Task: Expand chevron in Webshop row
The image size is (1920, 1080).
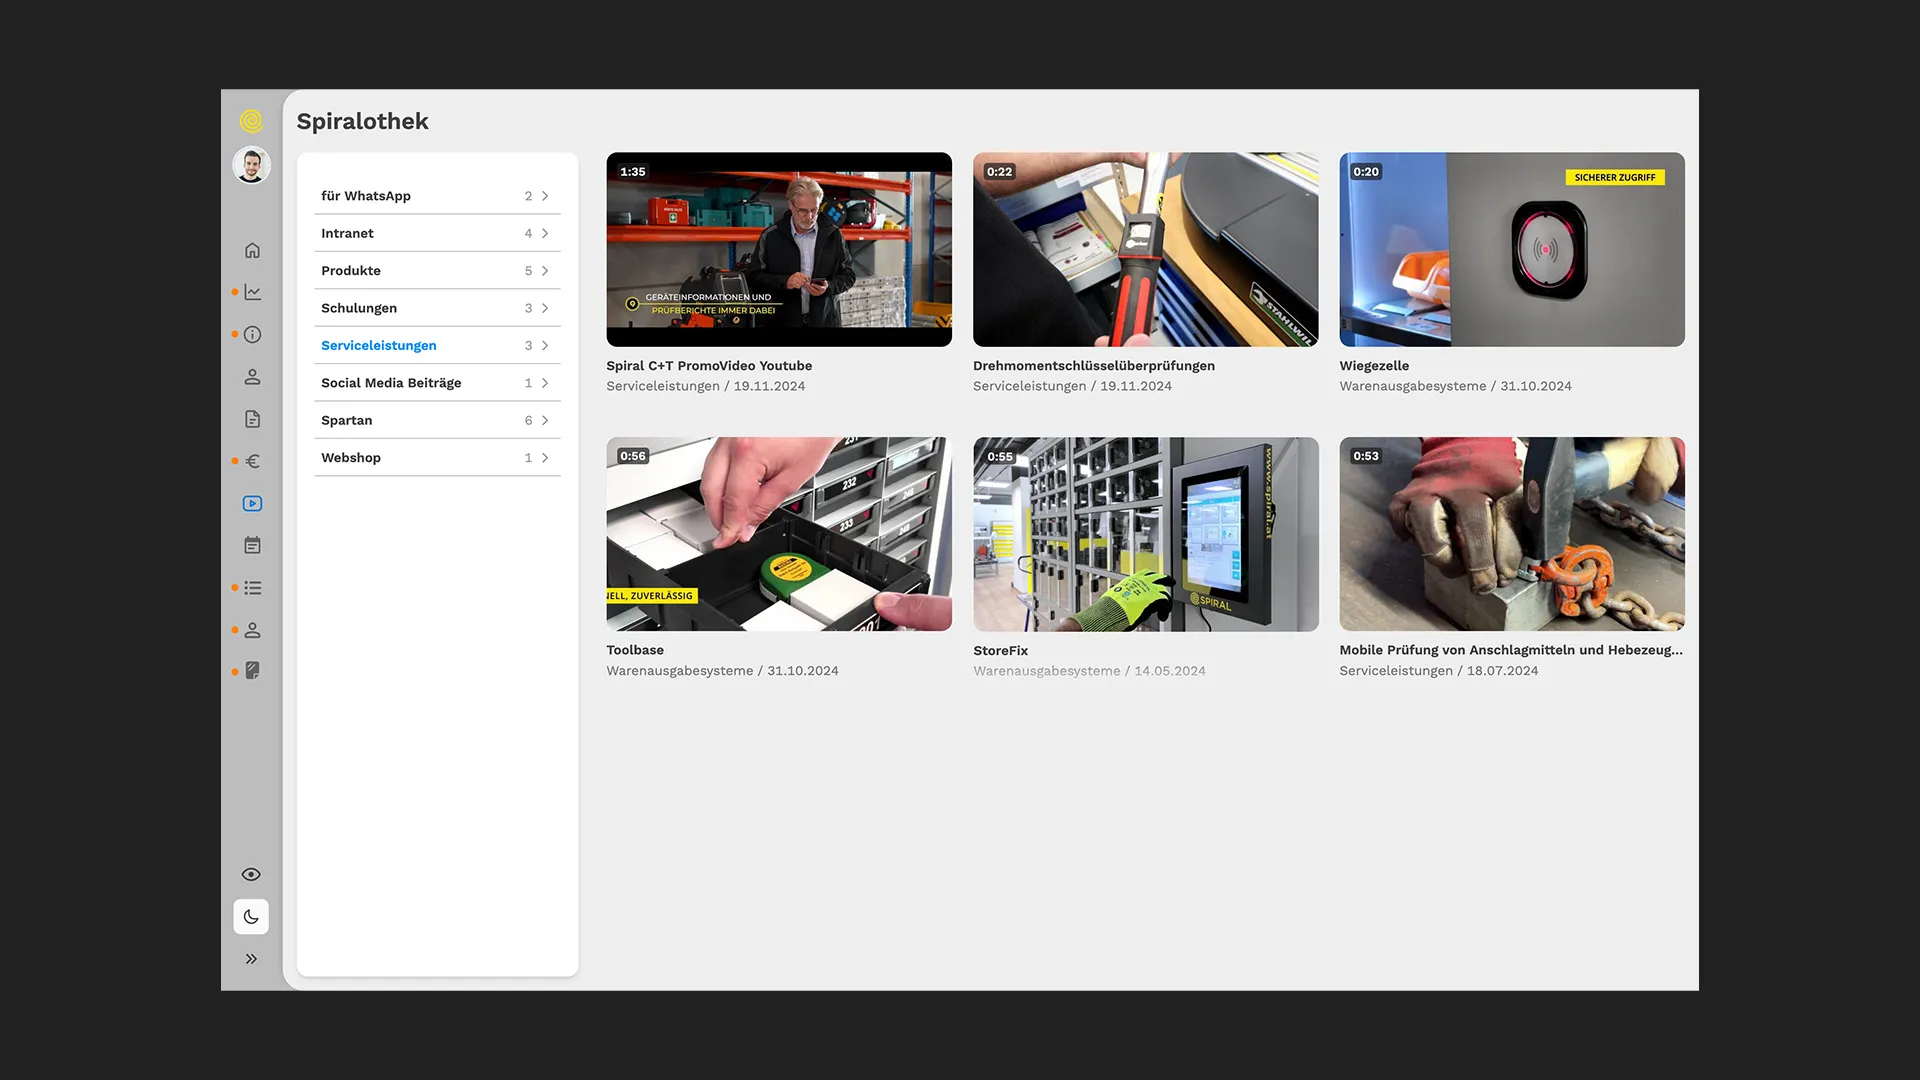Action: pos(545,458)
